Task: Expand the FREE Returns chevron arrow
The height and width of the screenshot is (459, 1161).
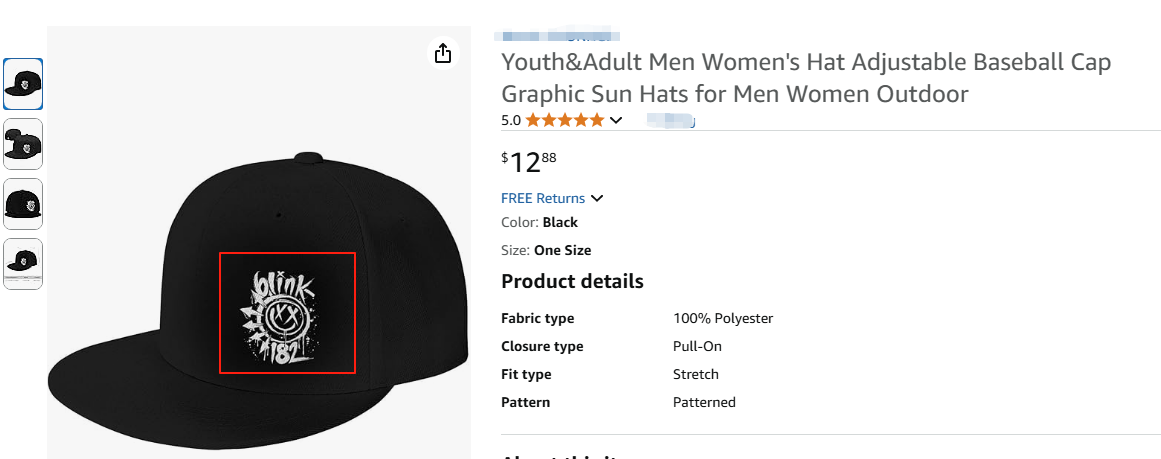Action: pyautogui.click(x=597, y=198)
